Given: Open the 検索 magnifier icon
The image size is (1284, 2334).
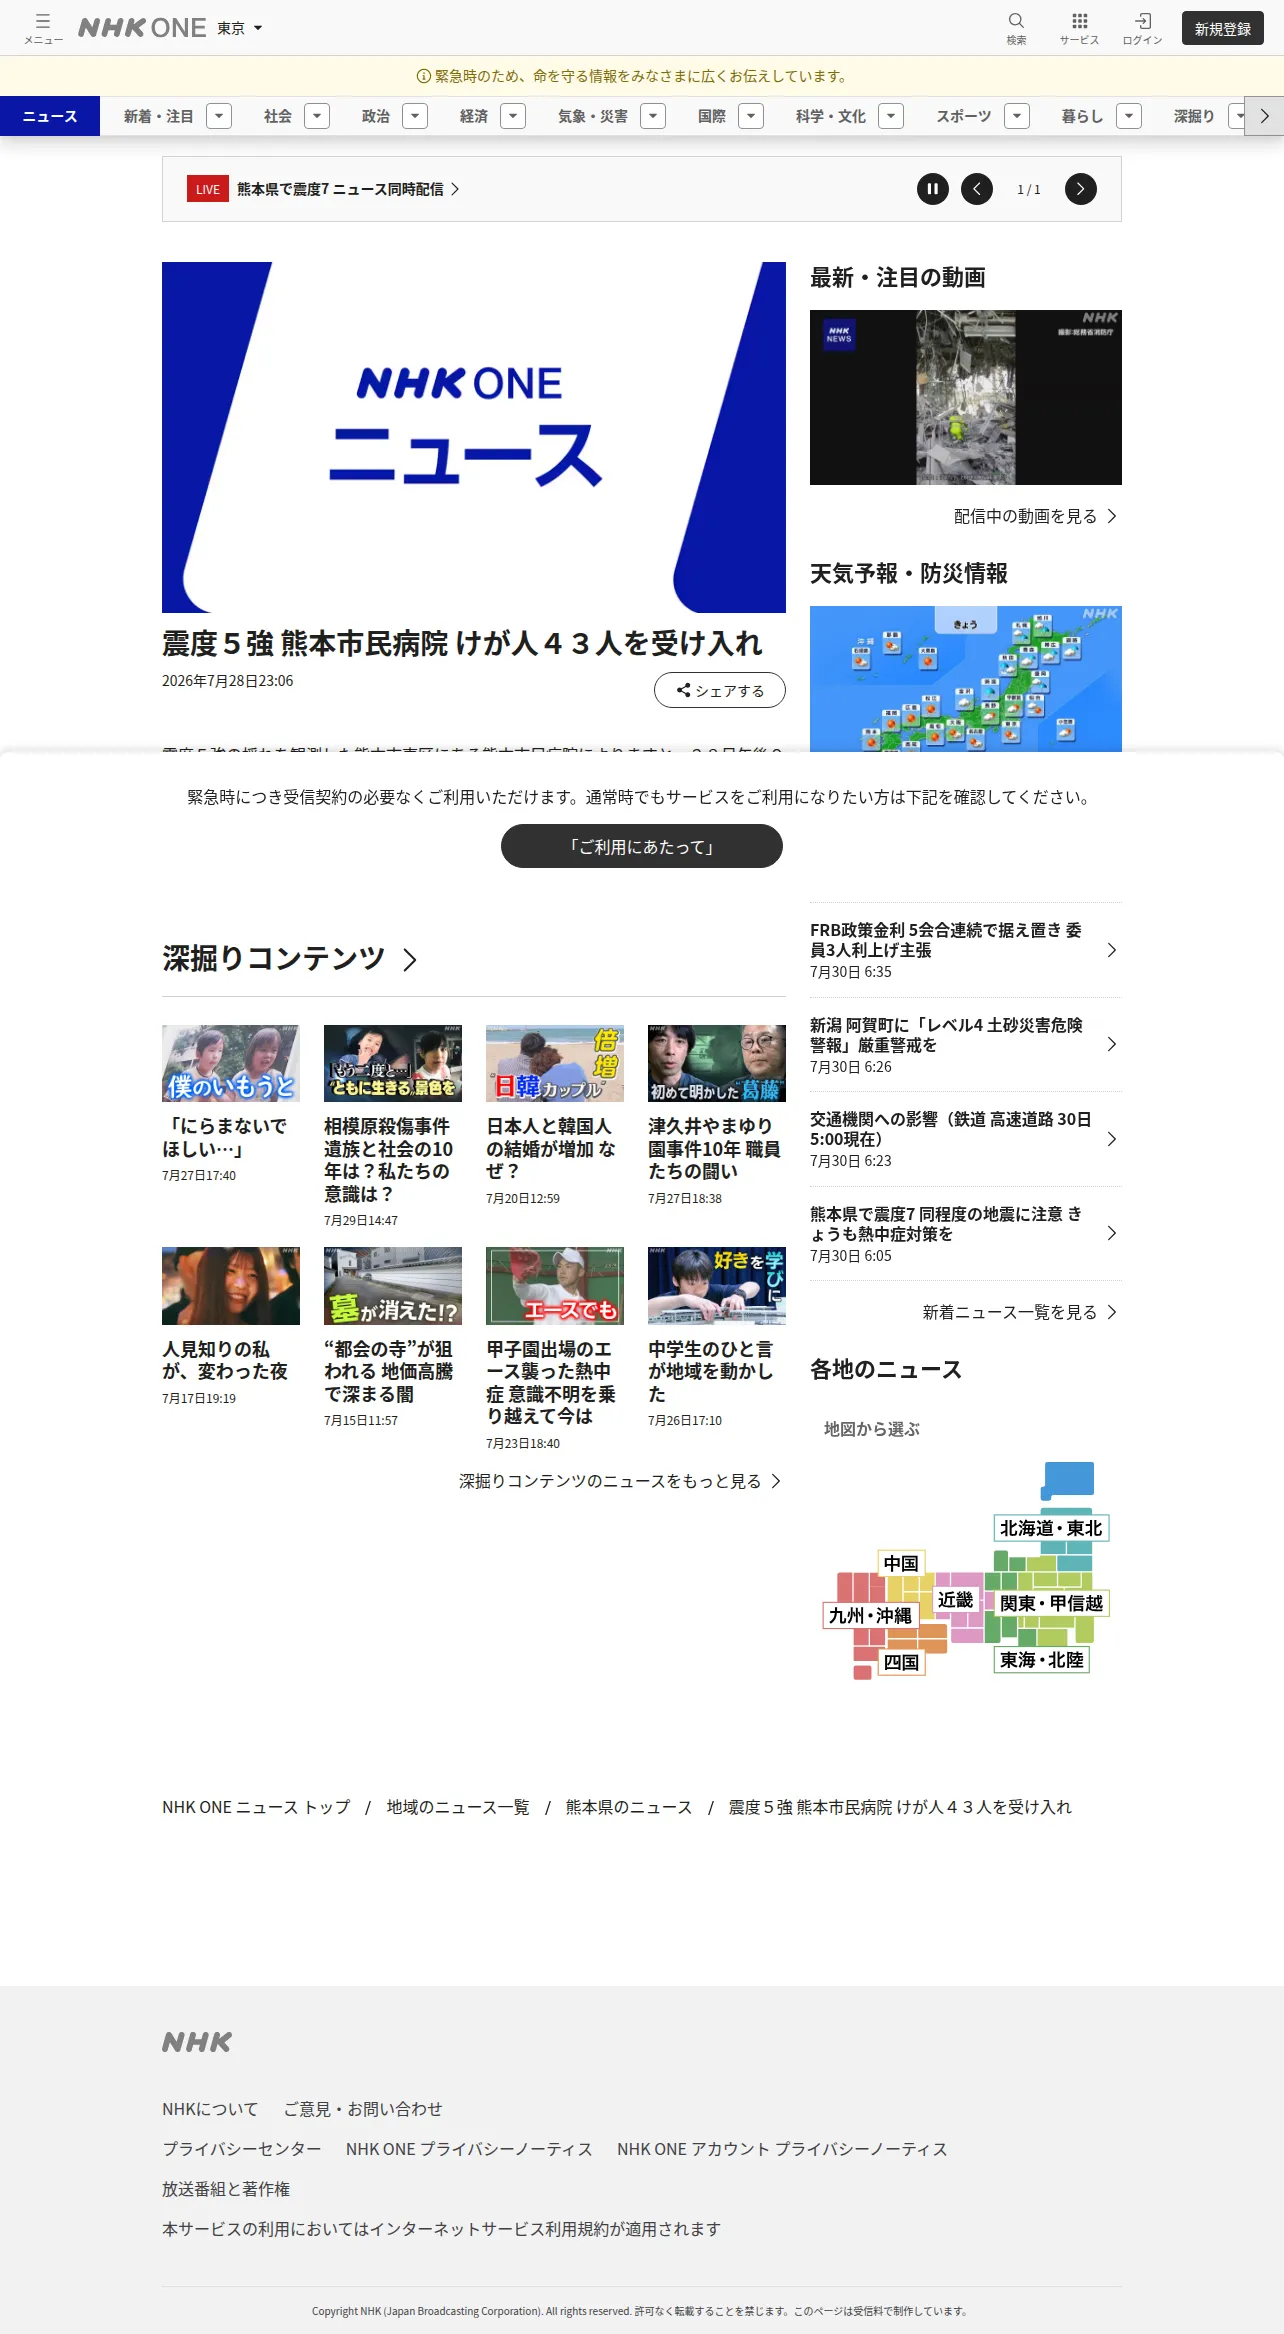Looking at the screenshot, I should 1016,28.
